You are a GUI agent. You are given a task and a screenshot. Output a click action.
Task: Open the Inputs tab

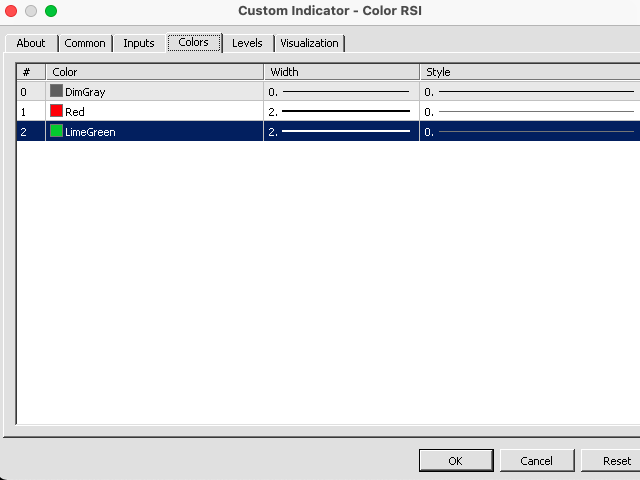(139, 43)
